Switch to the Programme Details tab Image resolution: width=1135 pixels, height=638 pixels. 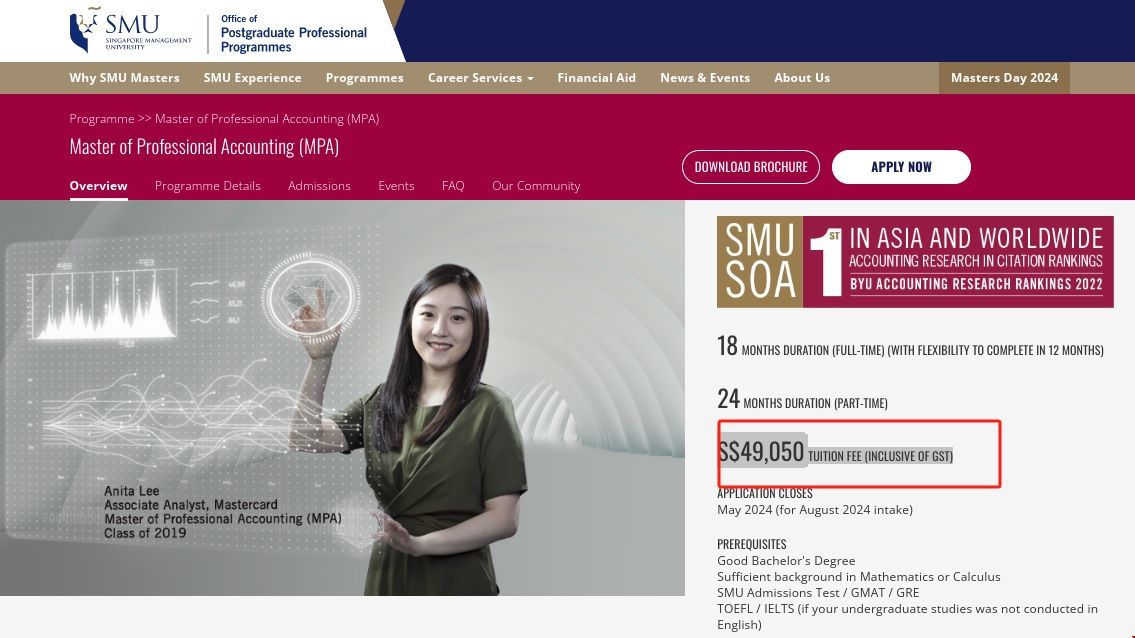pos(207,185)
